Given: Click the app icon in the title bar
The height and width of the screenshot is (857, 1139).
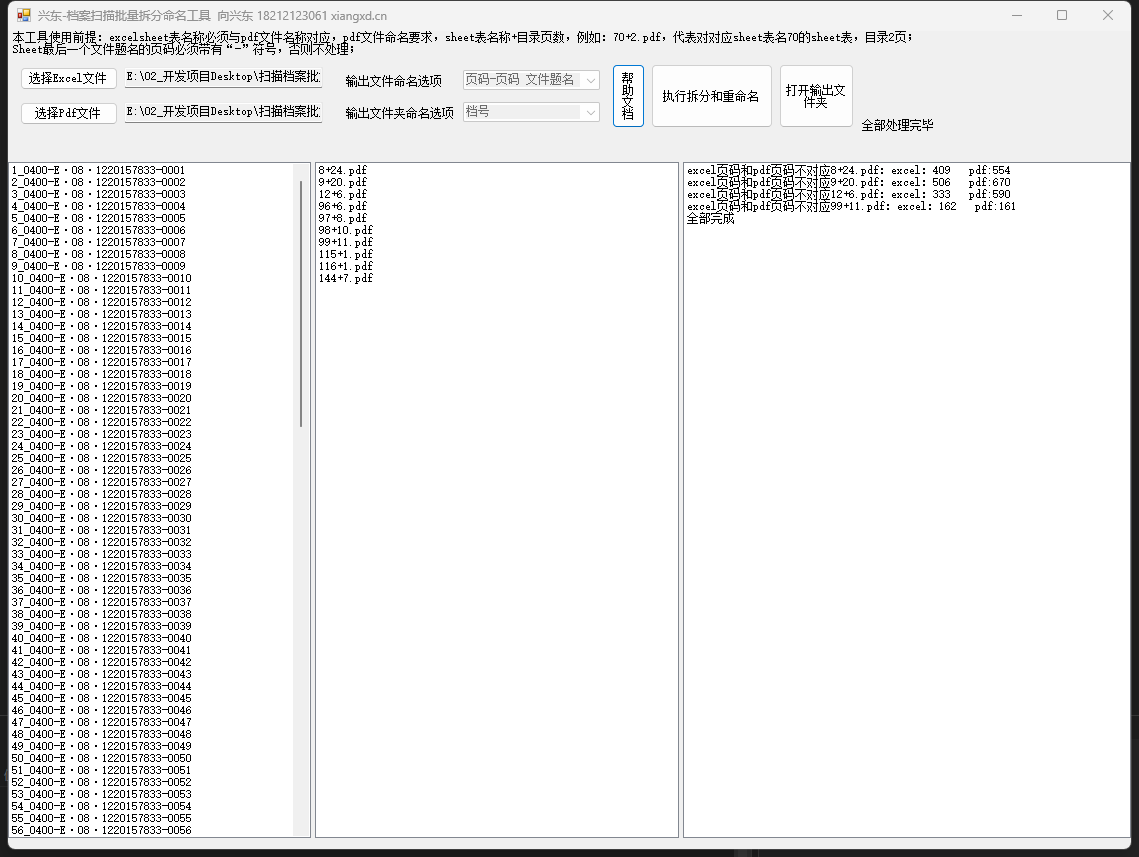Looking at the screenshot, I should (x=24, y=16).
